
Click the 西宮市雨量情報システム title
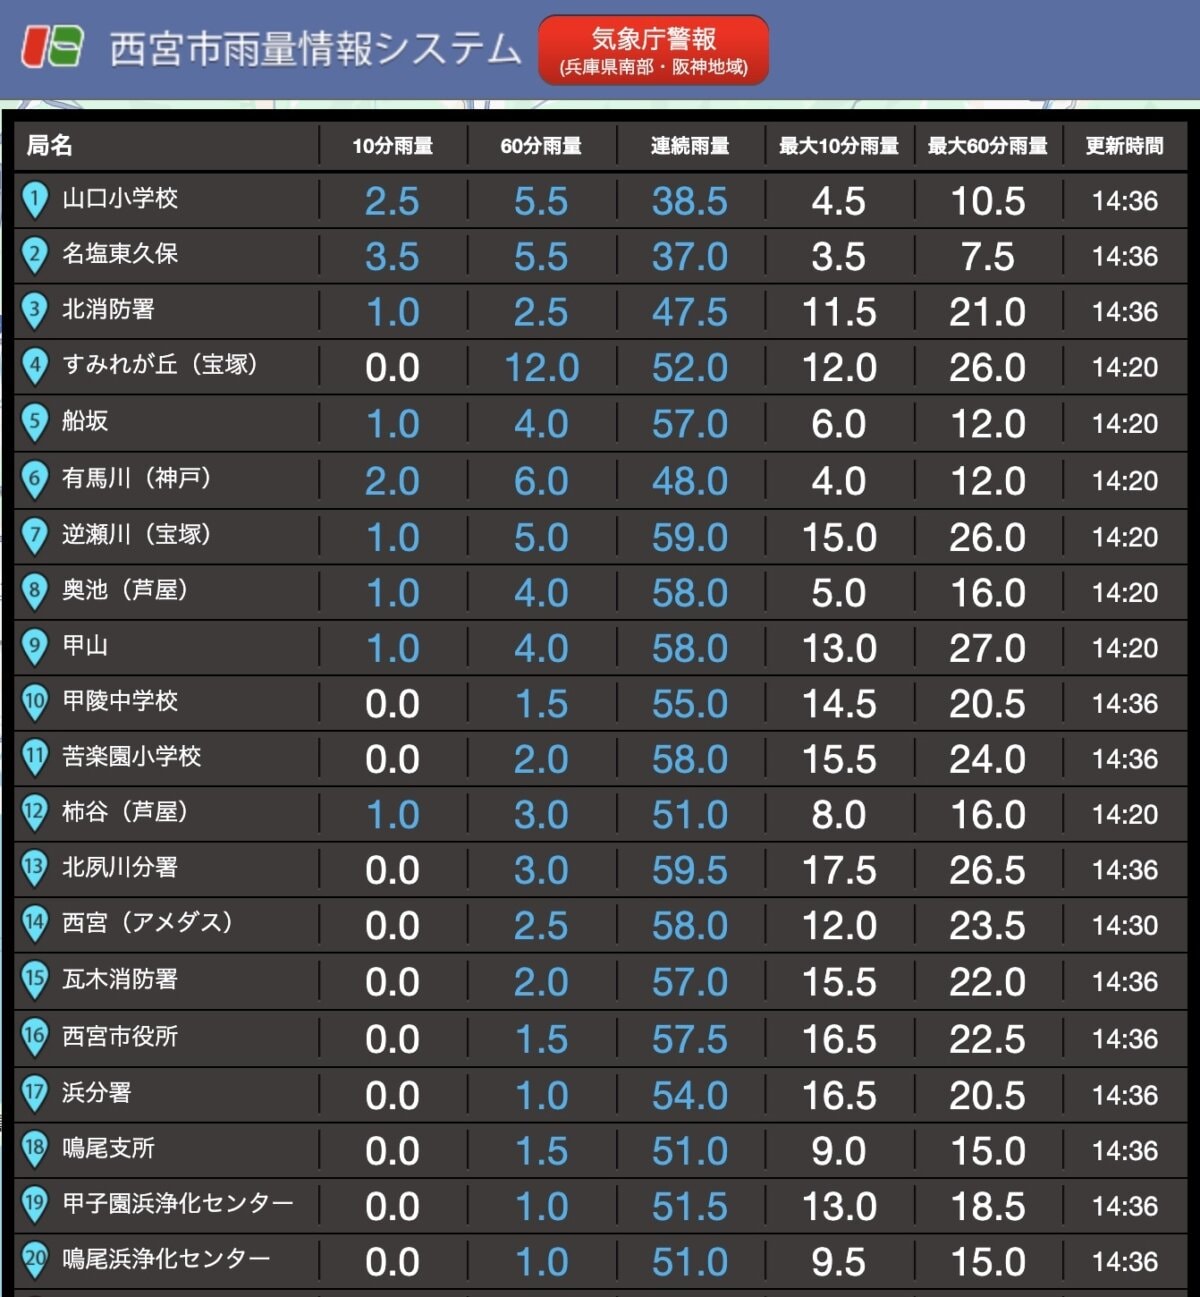(x=315, y=48)
